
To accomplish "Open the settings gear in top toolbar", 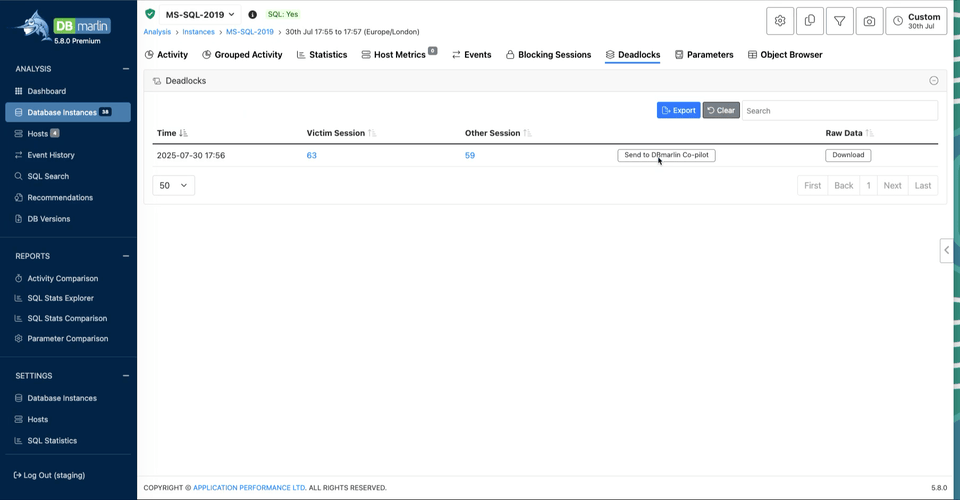I will click(780, 20).
